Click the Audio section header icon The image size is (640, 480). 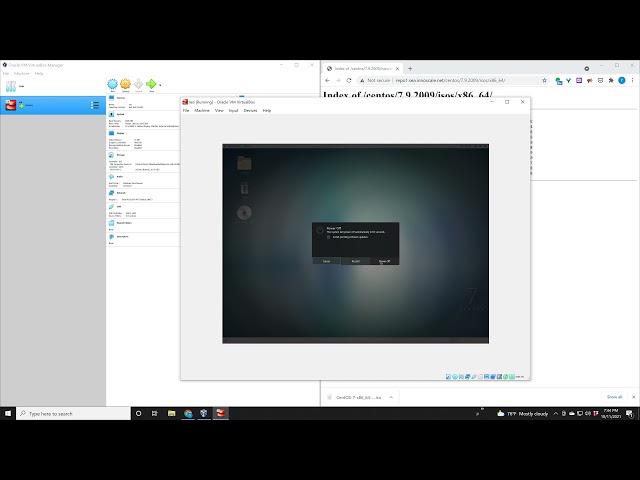(111, 176)
